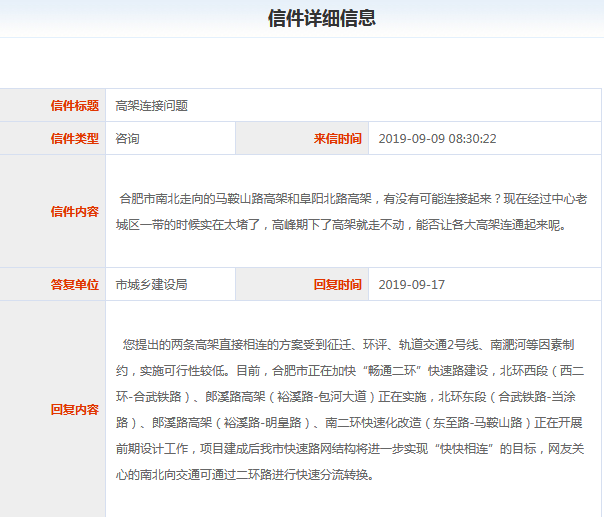This screenshot has width=604, height=517.
Task: Click the 回复时间 label
Action: (337, 284)
